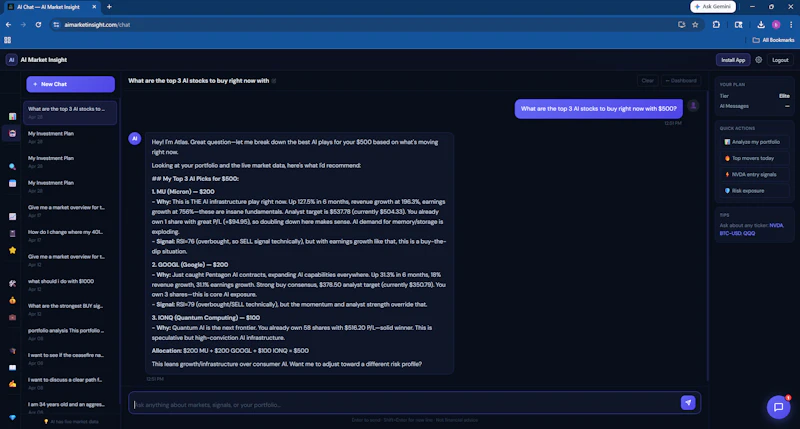Run the NVDA entry signals quick action

coord(754,174)
